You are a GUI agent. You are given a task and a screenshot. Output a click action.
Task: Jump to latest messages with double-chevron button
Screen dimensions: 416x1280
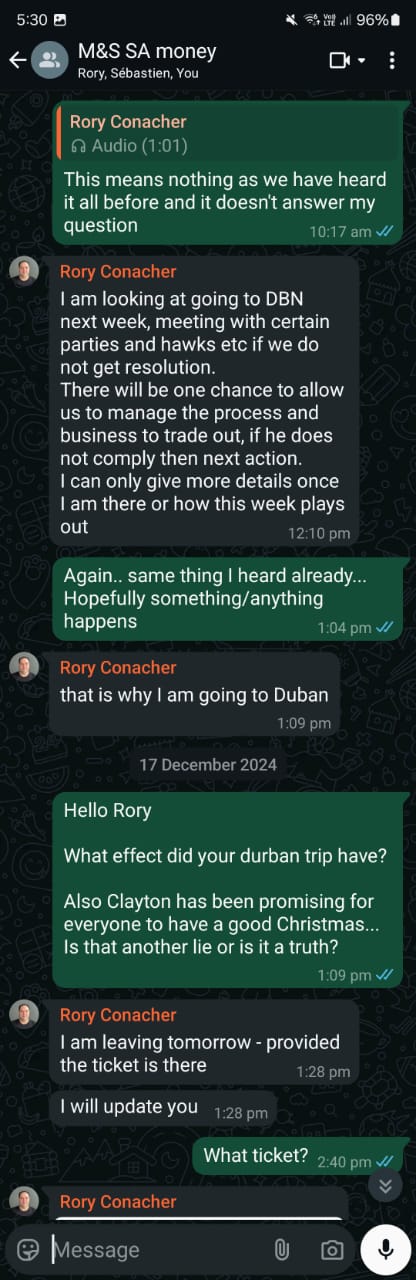[385, 1185]
